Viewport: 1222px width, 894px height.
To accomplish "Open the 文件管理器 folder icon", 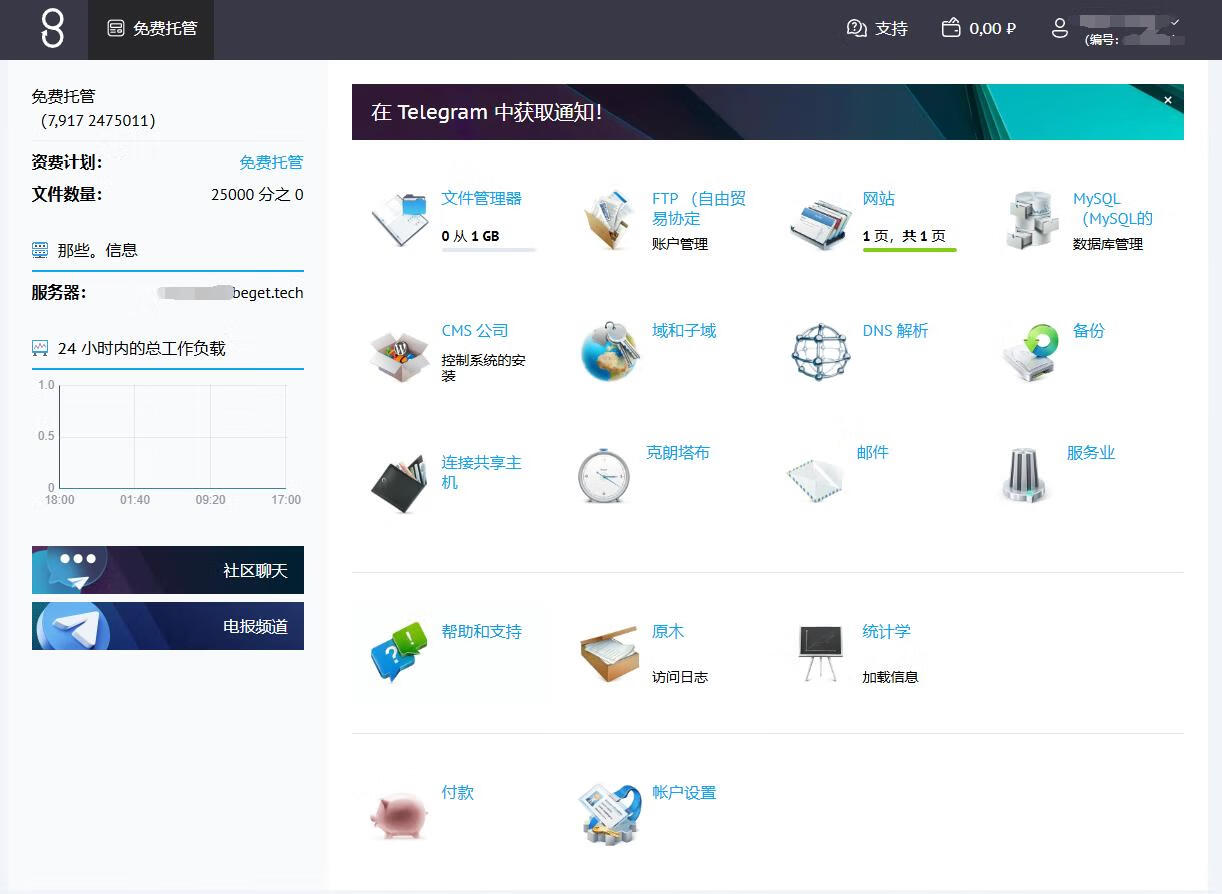I will 400,219.
